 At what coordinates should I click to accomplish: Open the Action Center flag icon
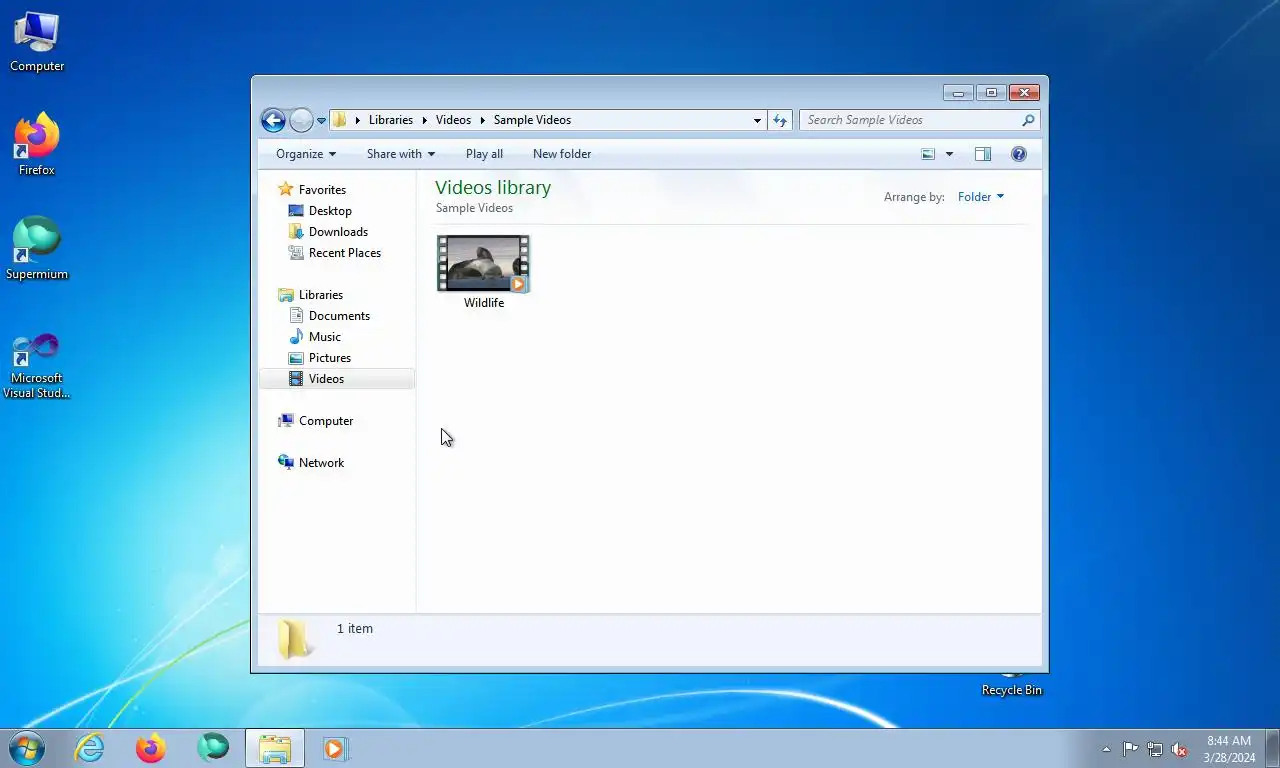pos(1130,749)
